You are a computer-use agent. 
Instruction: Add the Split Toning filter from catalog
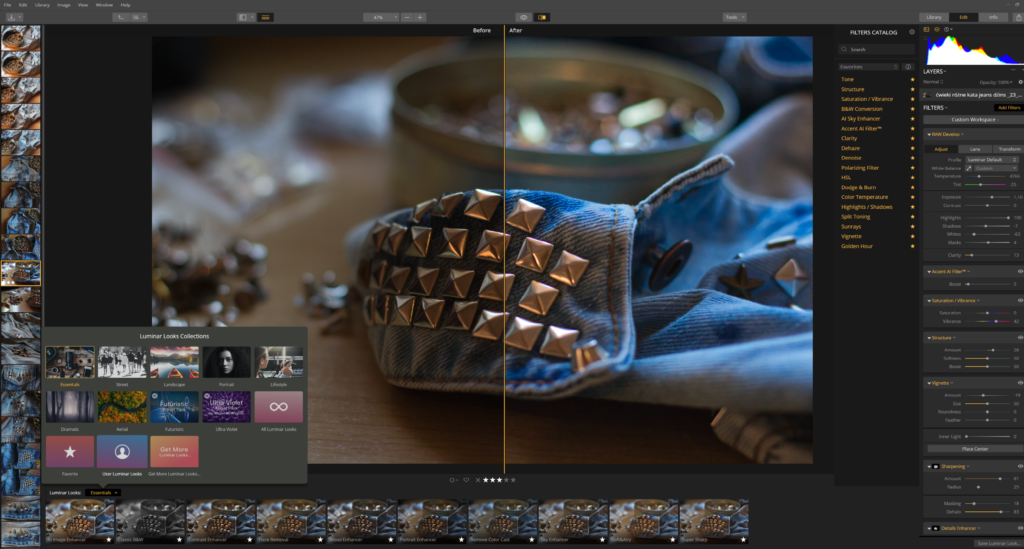coord(856,217)
